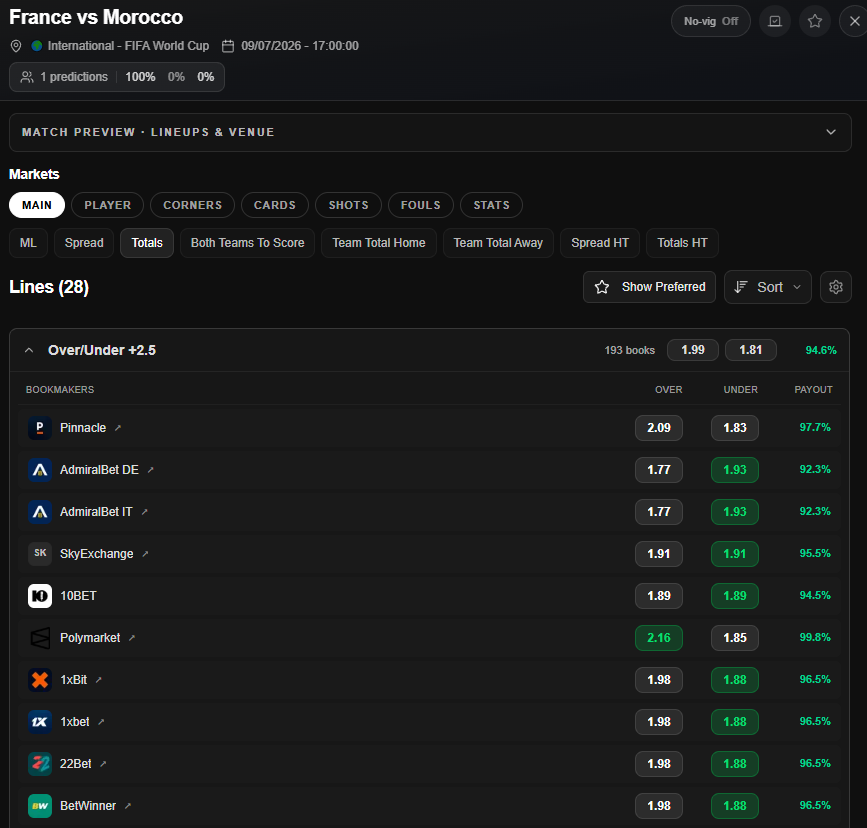Choose the ML market
This screenshot has width=867, height=828.
[x=28, y=243]
